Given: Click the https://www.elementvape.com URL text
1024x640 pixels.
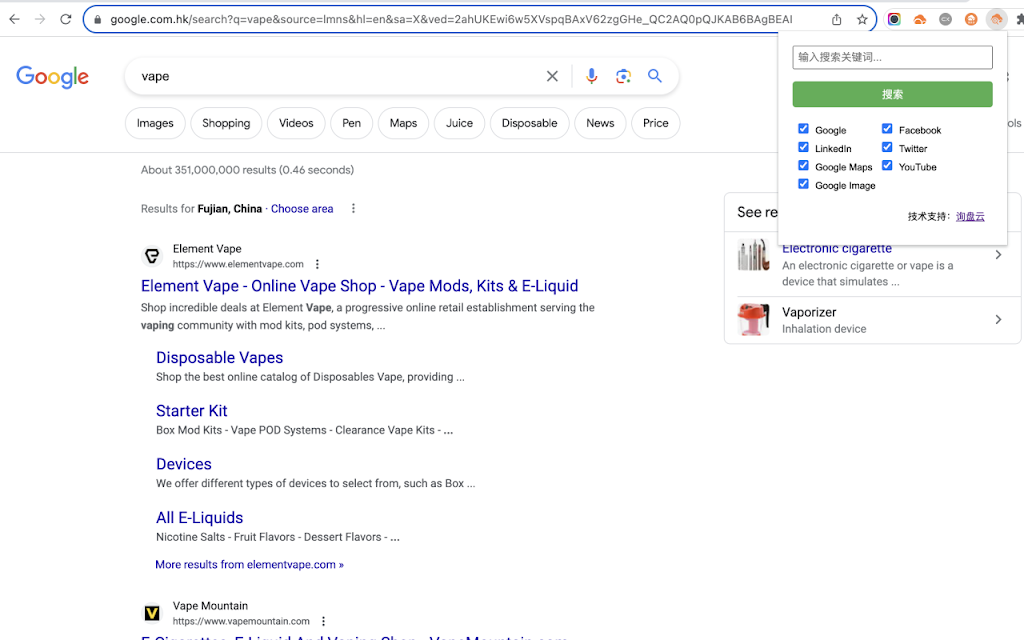Looking at the screenshot, I should [x=238, y=264].
